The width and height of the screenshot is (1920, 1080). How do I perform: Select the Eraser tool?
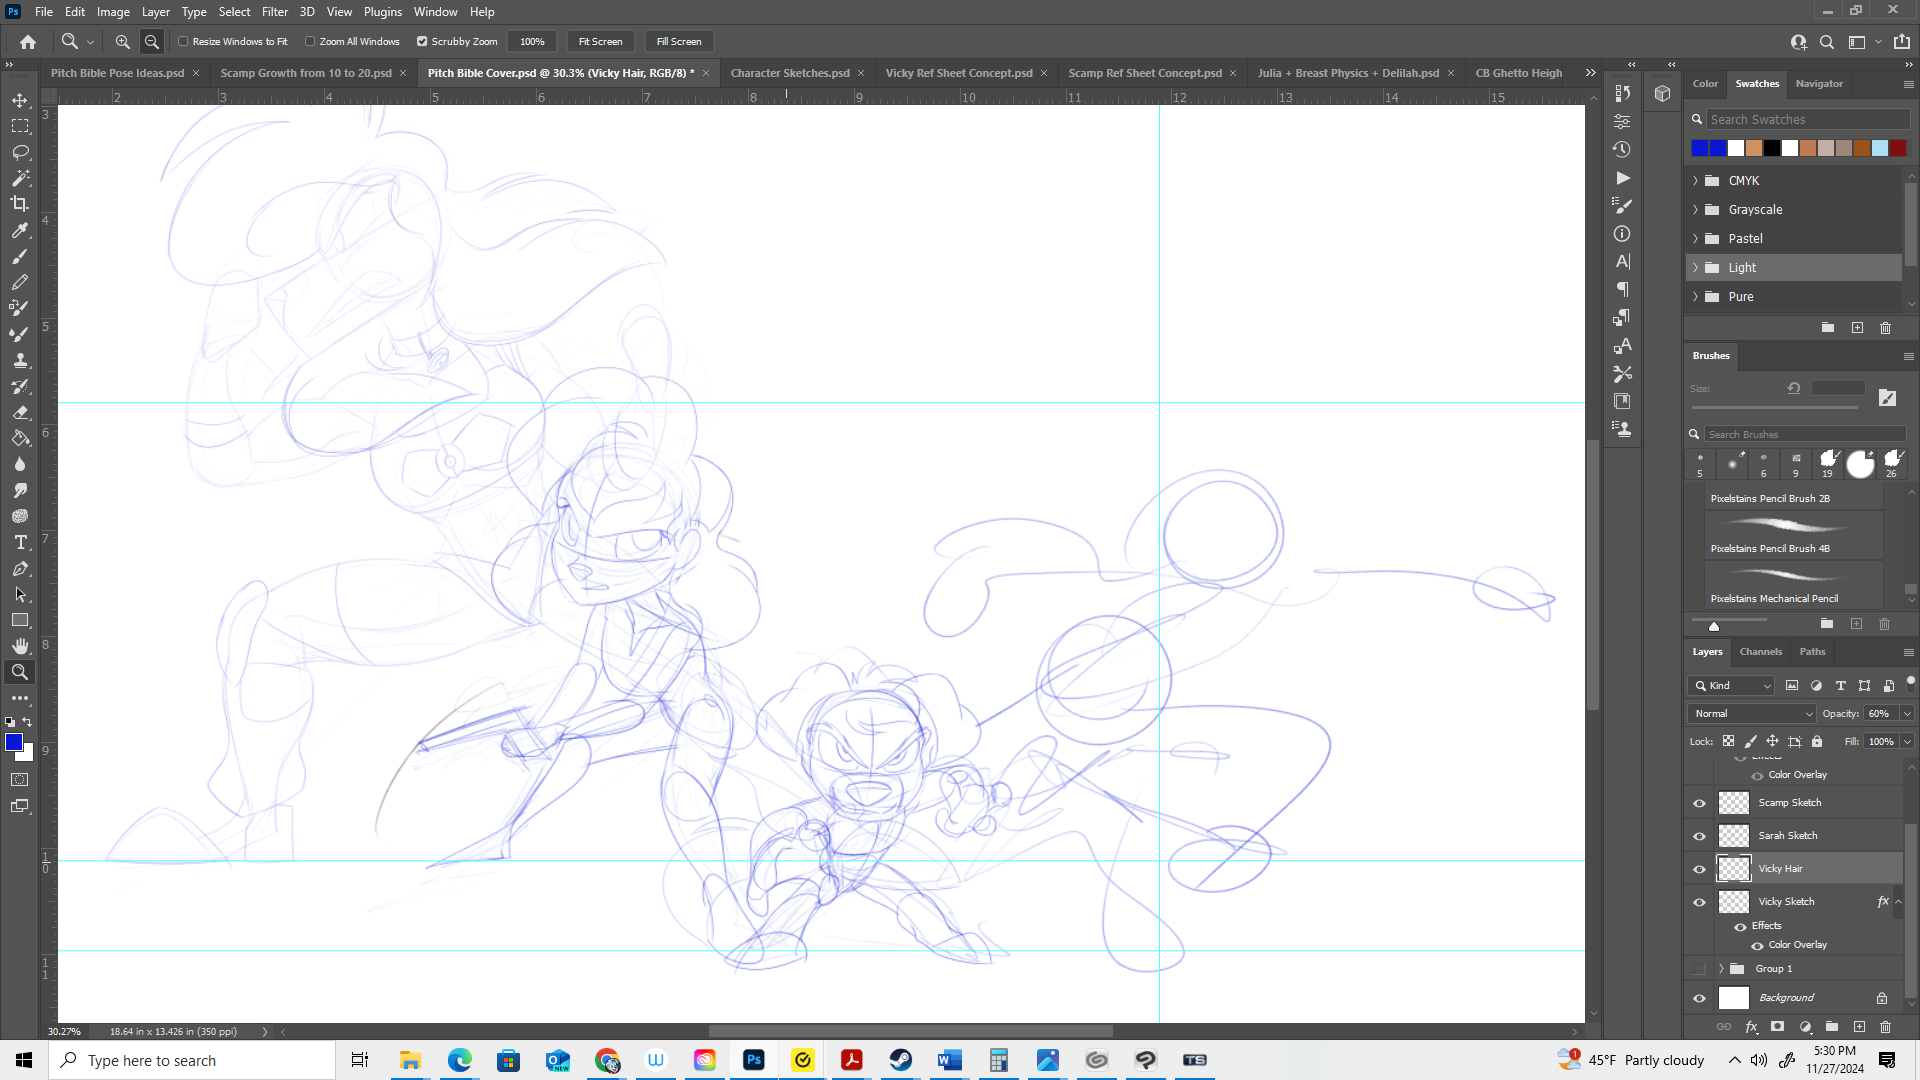click(x=20, y=412)
